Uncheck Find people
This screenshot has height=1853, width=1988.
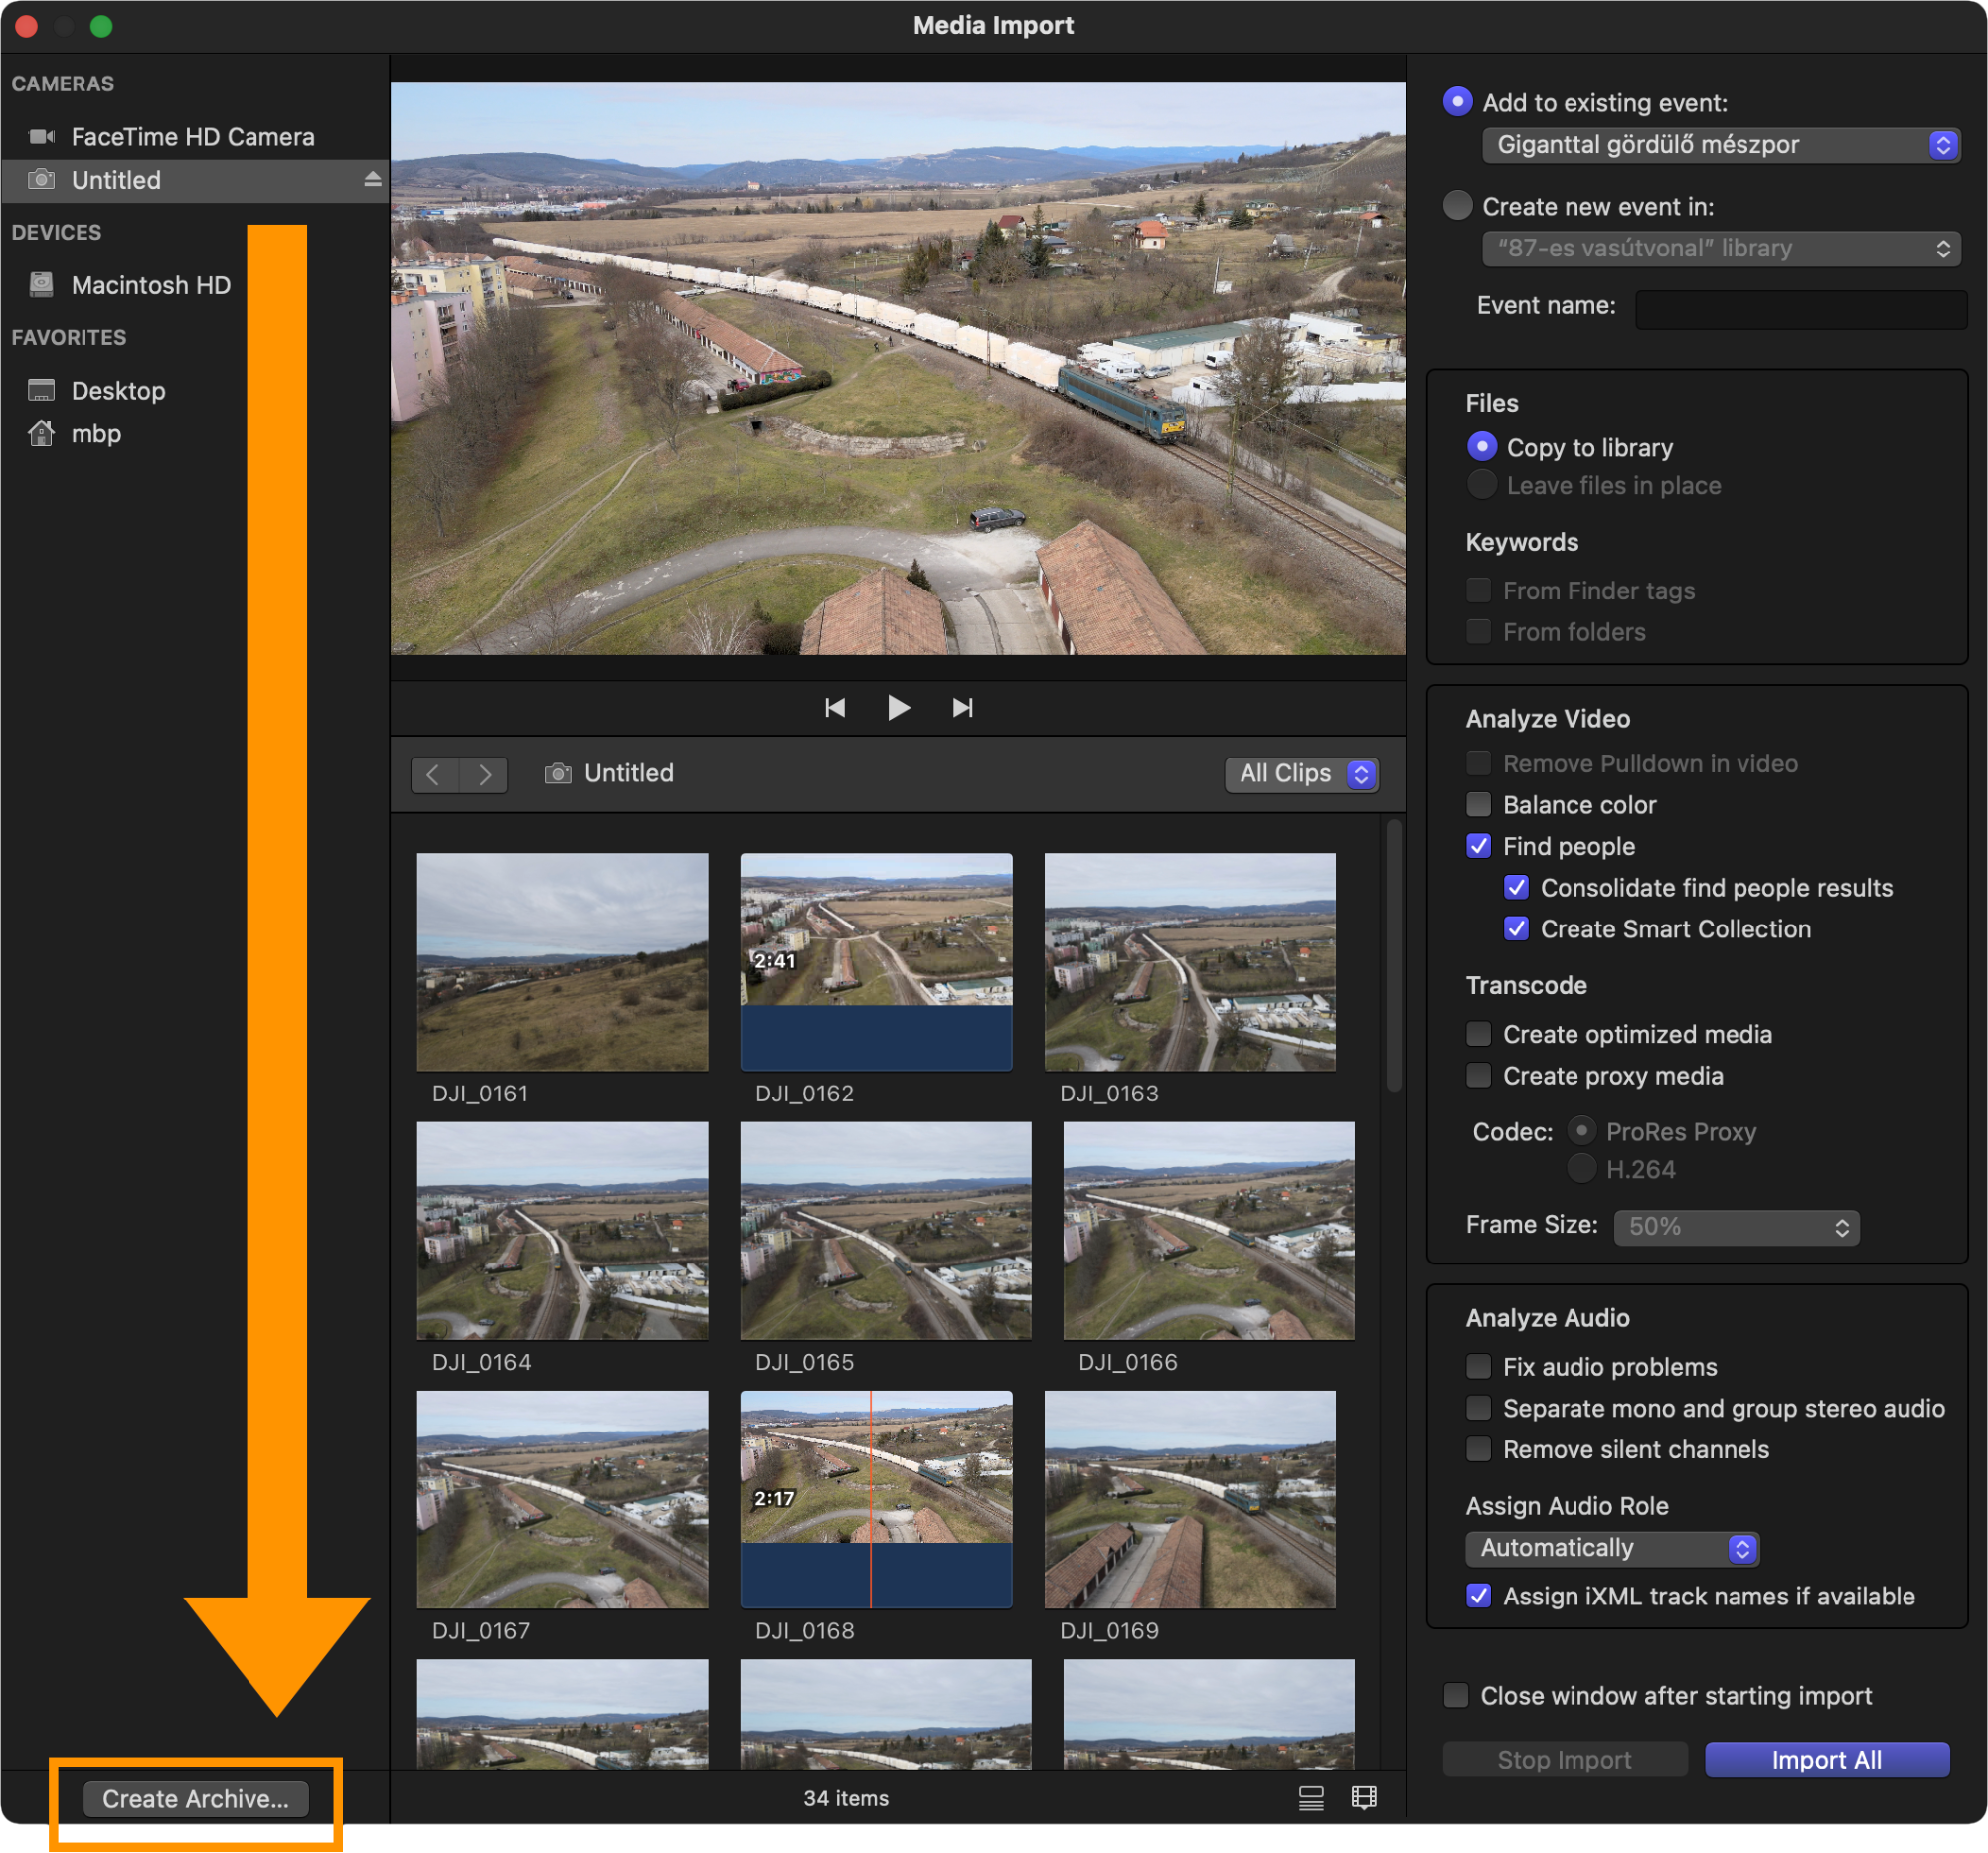(x=1478, y=846)
